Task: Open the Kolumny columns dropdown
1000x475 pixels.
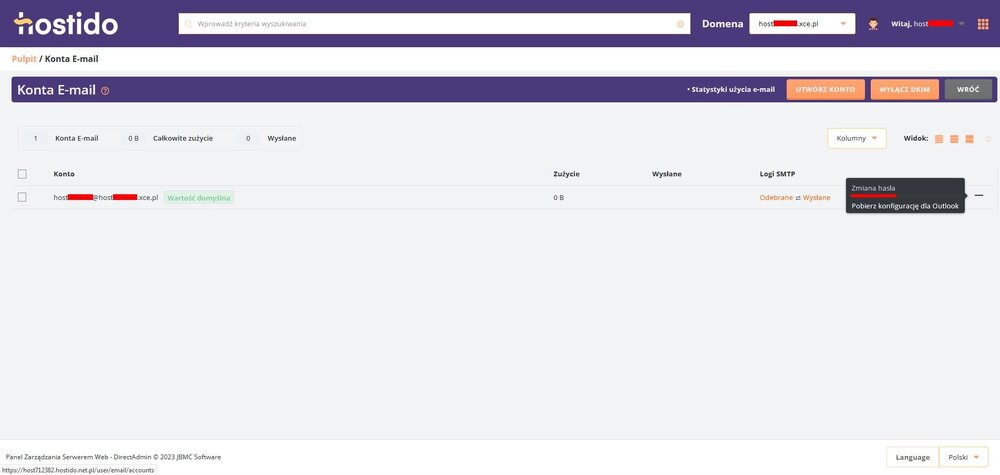Action: tap(856, 138)
